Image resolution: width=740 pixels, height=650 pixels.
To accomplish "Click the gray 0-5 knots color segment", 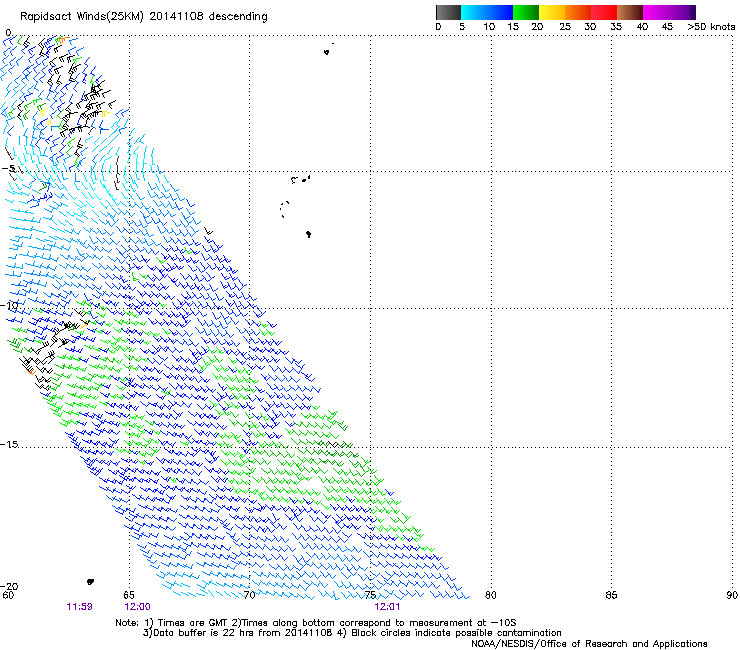I will tap(448, 12).
